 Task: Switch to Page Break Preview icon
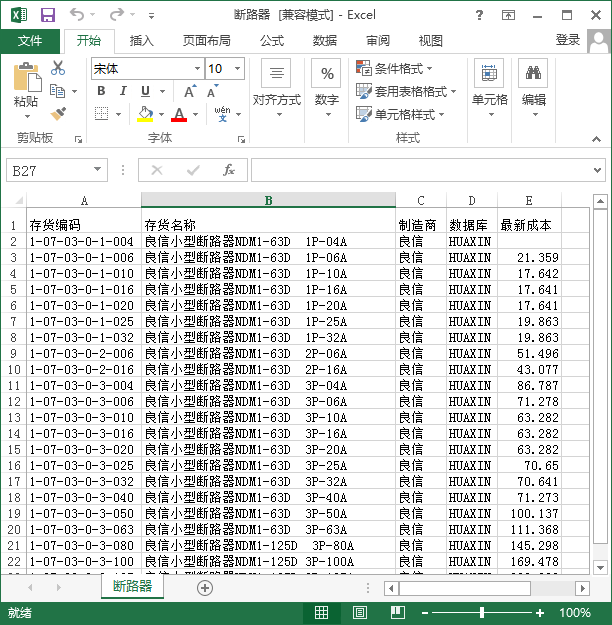click(398, 613)
